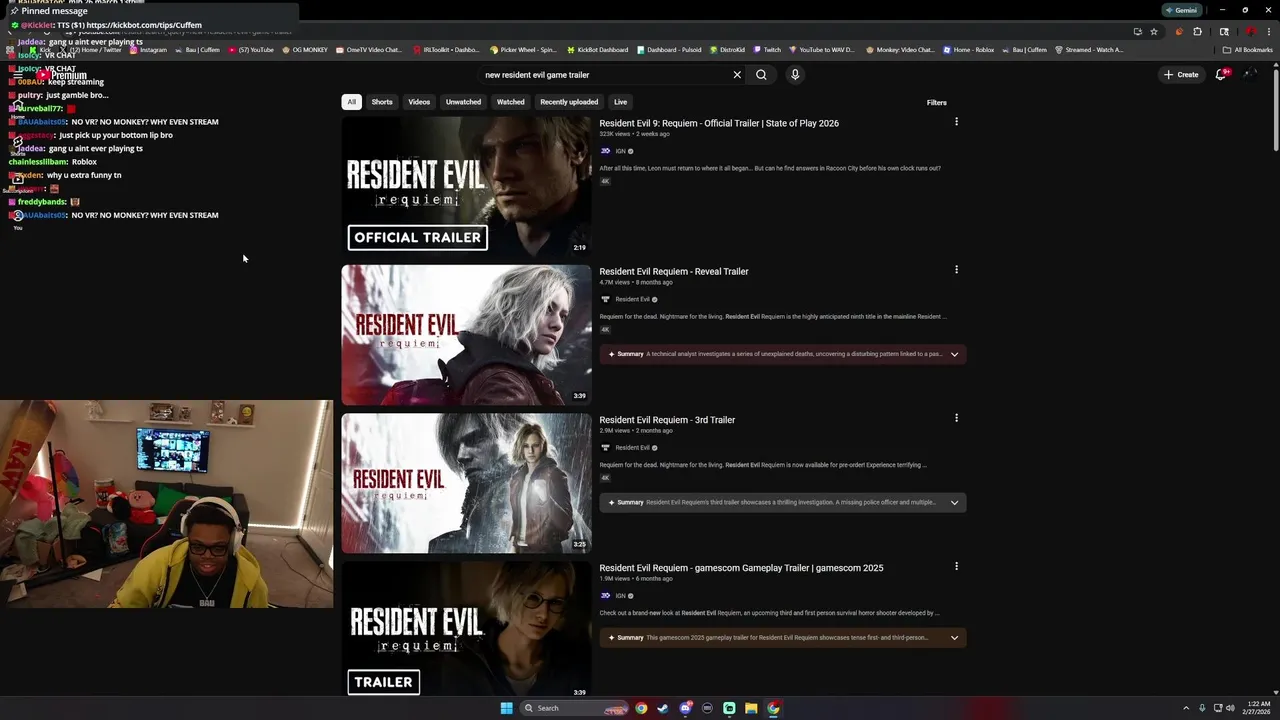Open gamescom 2025 Gameplay Trailer title
The image size is (1280, 720).
[x=741, y=568]
